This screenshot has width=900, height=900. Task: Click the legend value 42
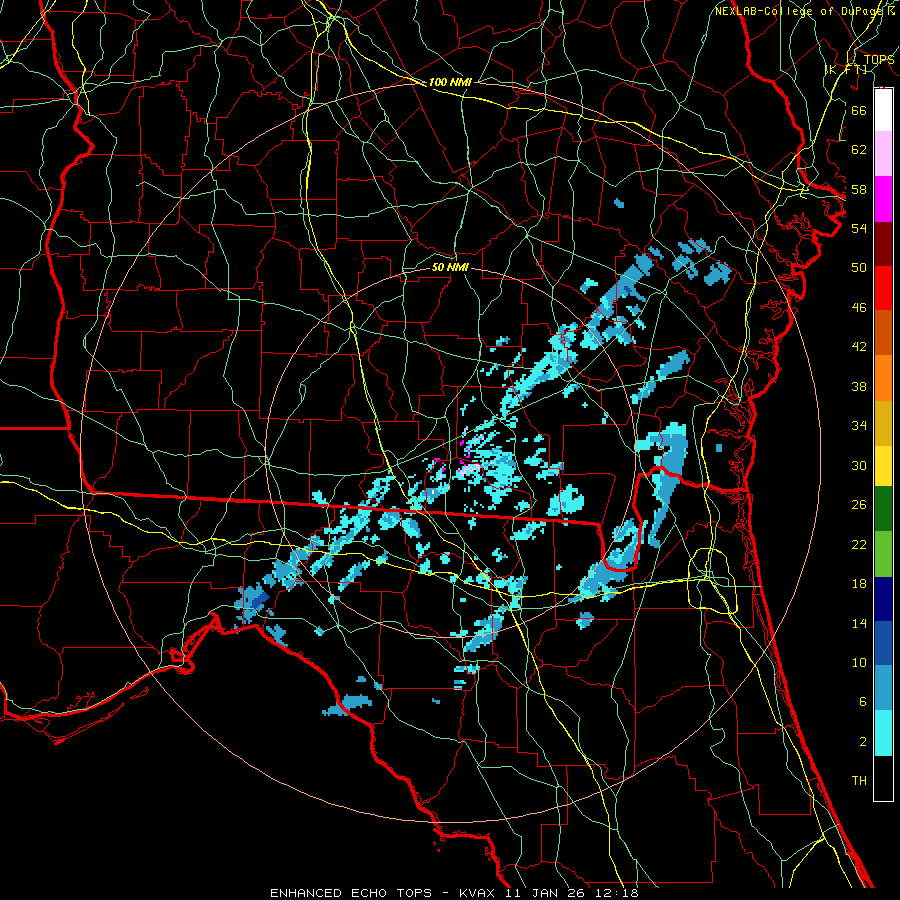tap(859, 347)
